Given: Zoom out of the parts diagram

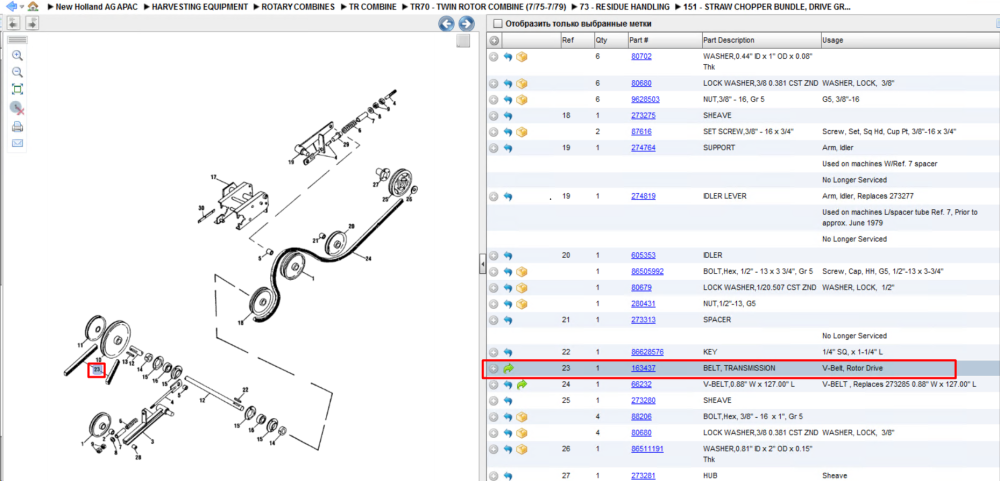Looking at the screenshot, I should (x=17, y=72).
